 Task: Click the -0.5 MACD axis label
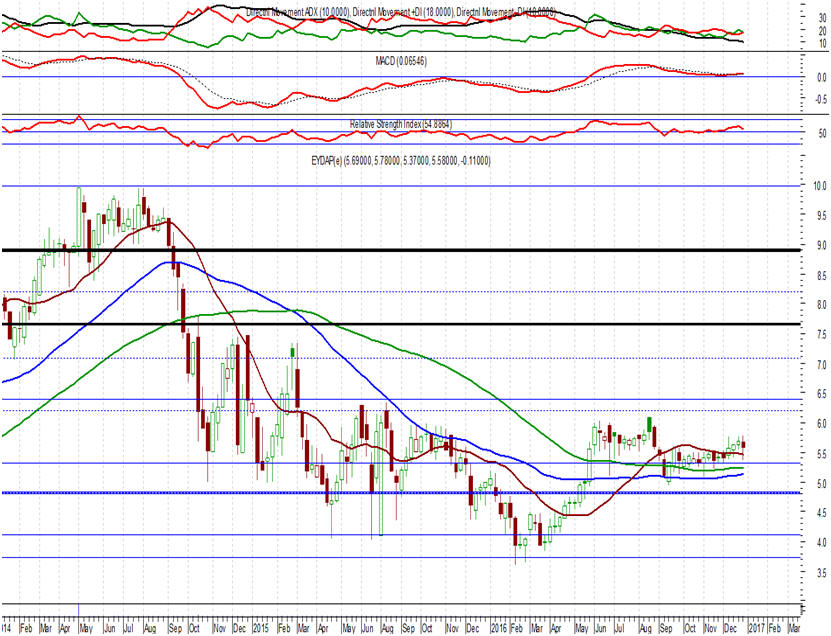820,100
